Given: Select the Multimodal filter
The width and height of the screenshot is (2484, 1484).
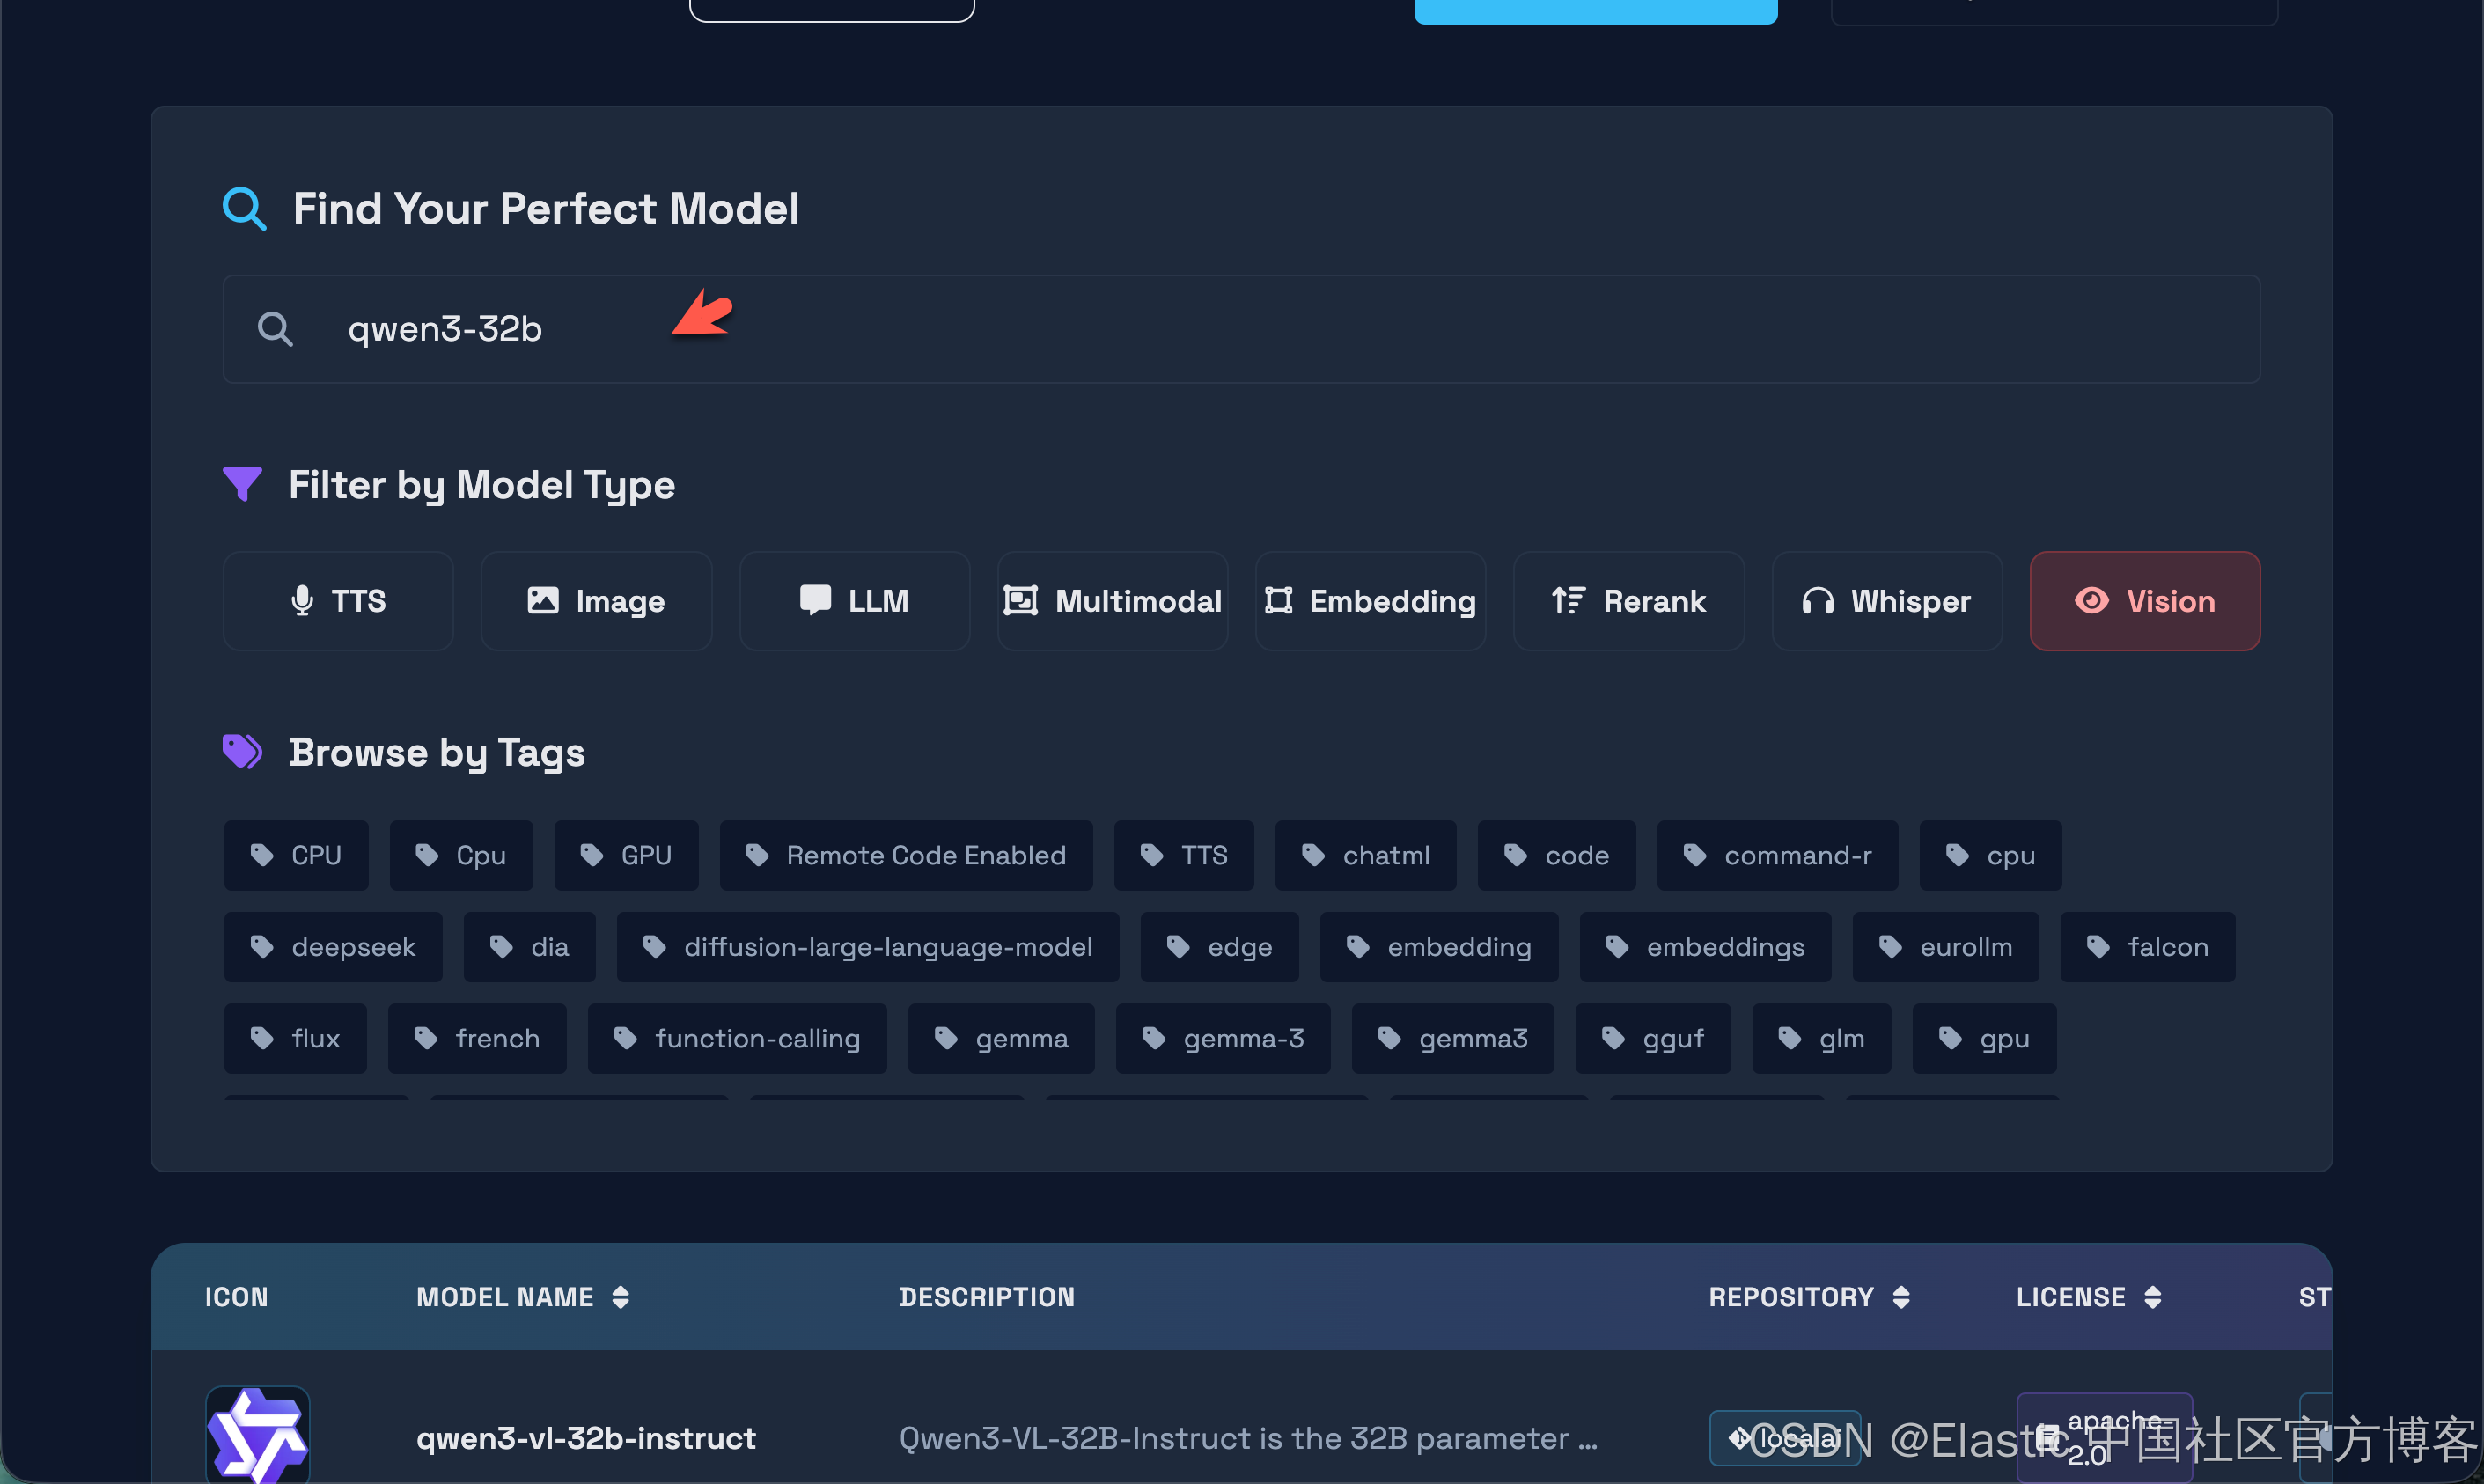Looking at the screenshot, I should point(1112,601).
